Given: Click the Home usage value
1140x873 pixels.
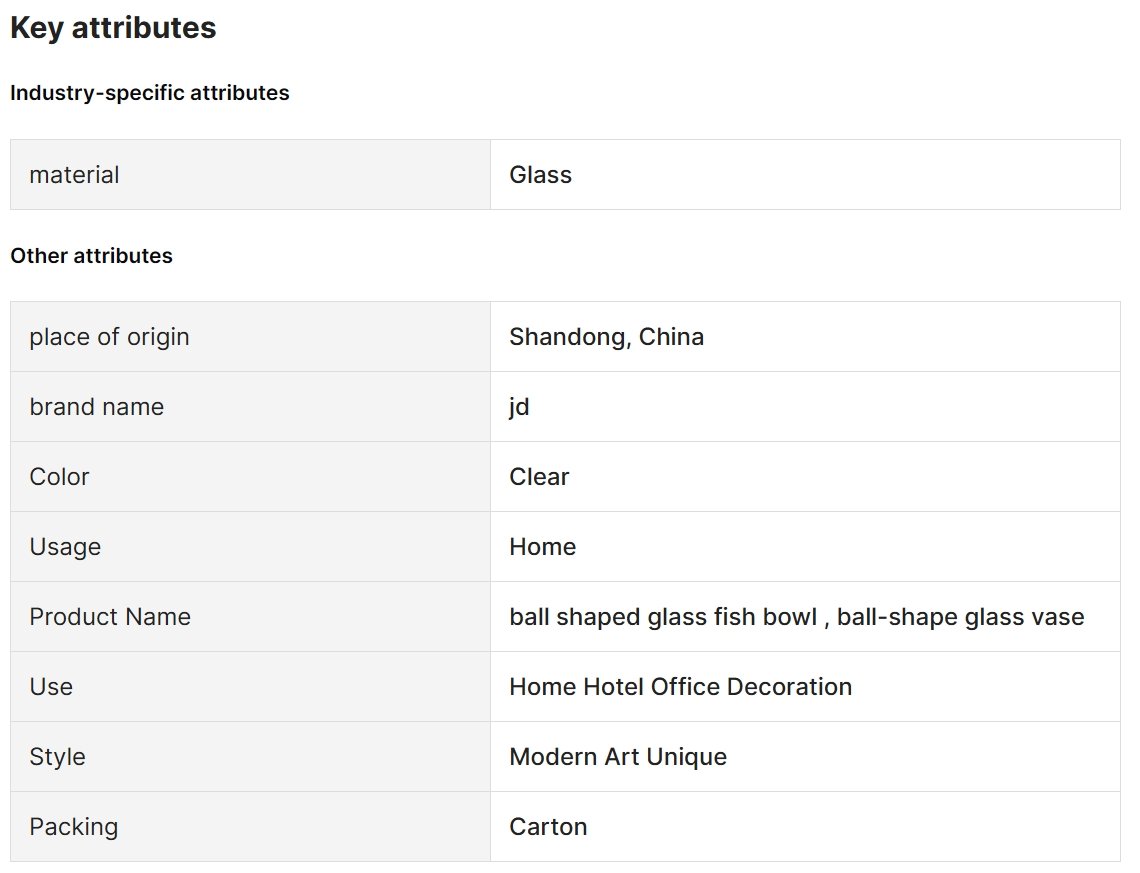Looking at the screenshot, I should (x=542, y=547).
